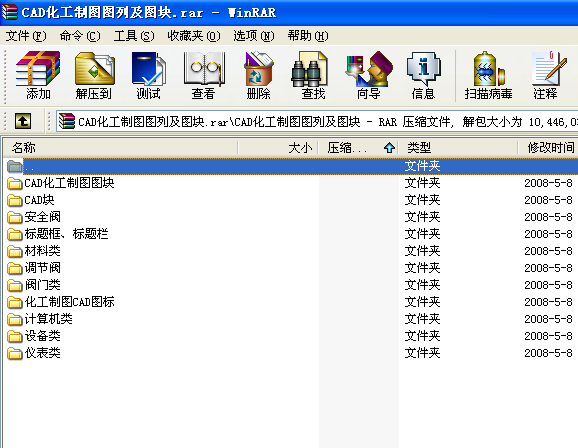The height and width of the screenshot is (448, 578).
Task: Select the 标题框、标题栏 folder name
Action: tap(66, 234)
